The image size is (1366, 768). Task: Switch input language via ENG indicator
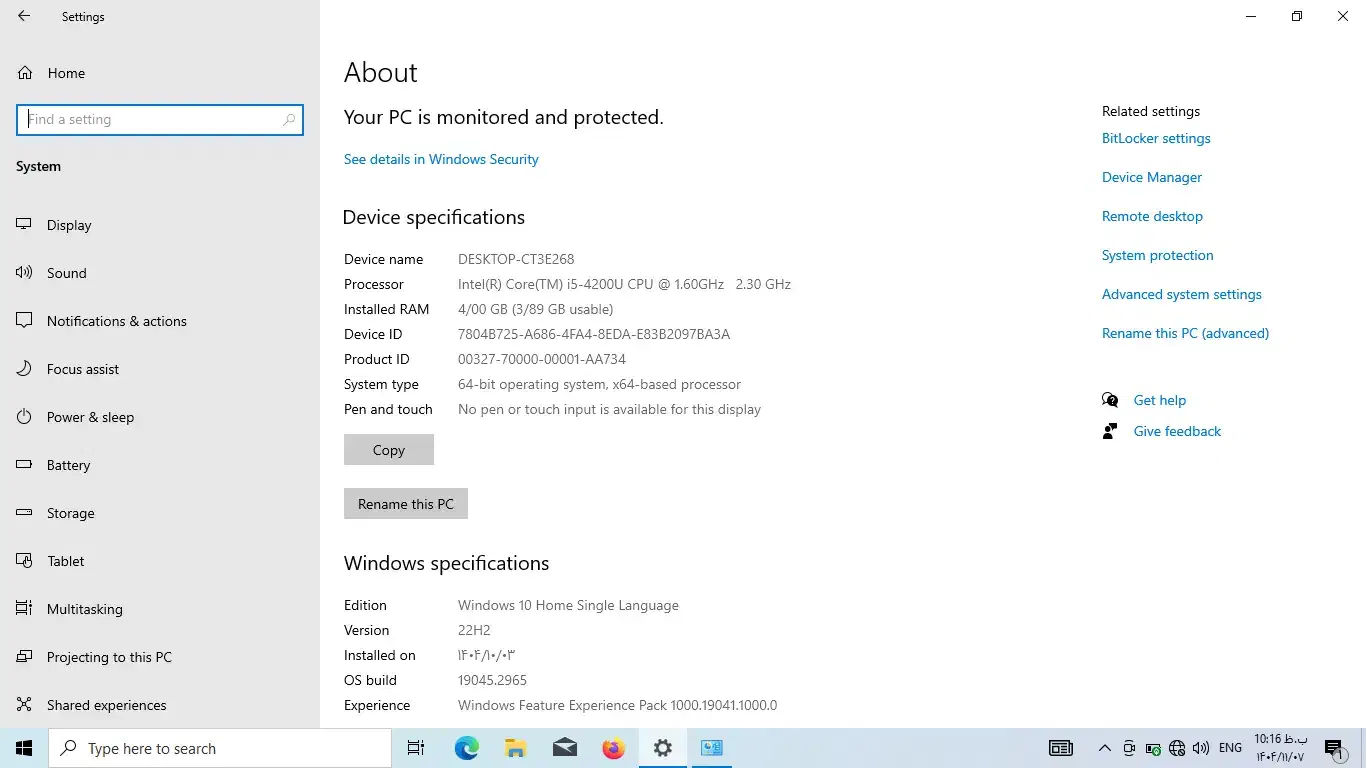(1231, 748)
